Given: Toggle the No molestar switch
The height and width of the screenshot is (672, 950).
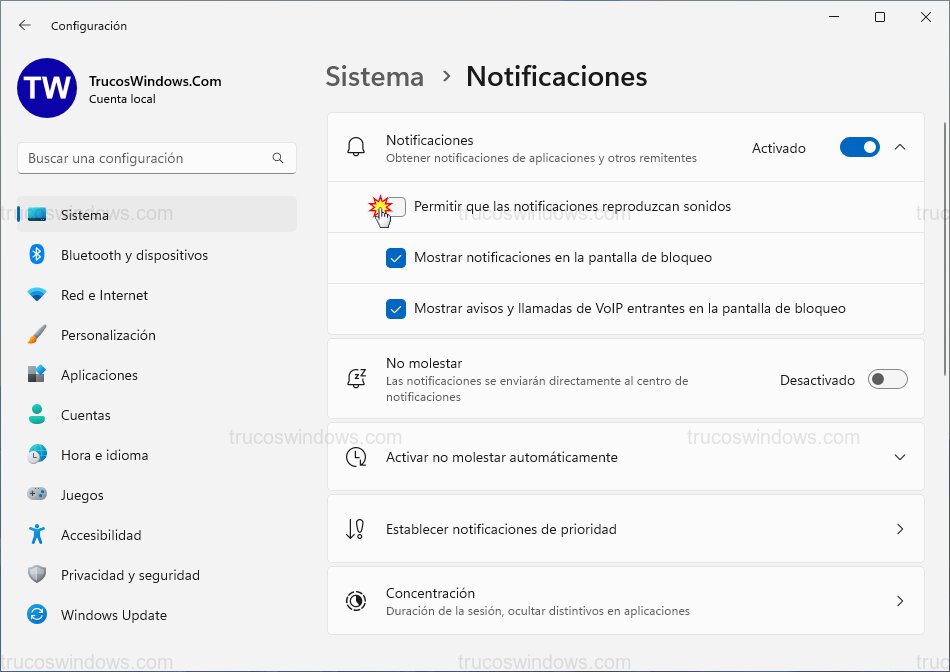Looking at the screenshot, I should click(x=887, y=379).
